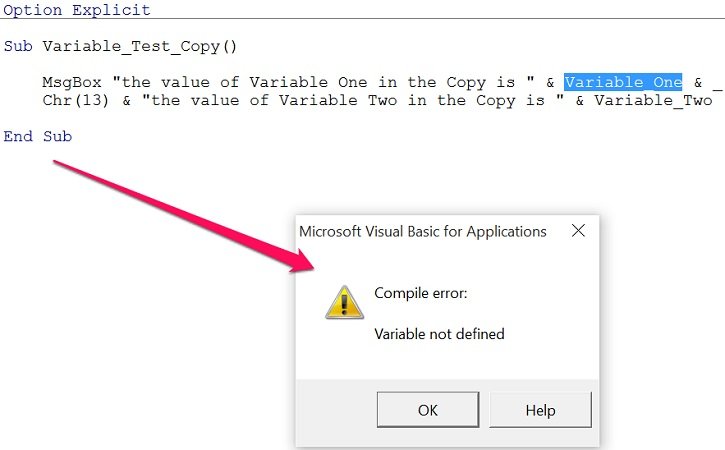The width and height of the screenshot is (725, 450).
Task: Place cursor on Sub Variable_Test_Copy() line
Action: click(120, 46)
